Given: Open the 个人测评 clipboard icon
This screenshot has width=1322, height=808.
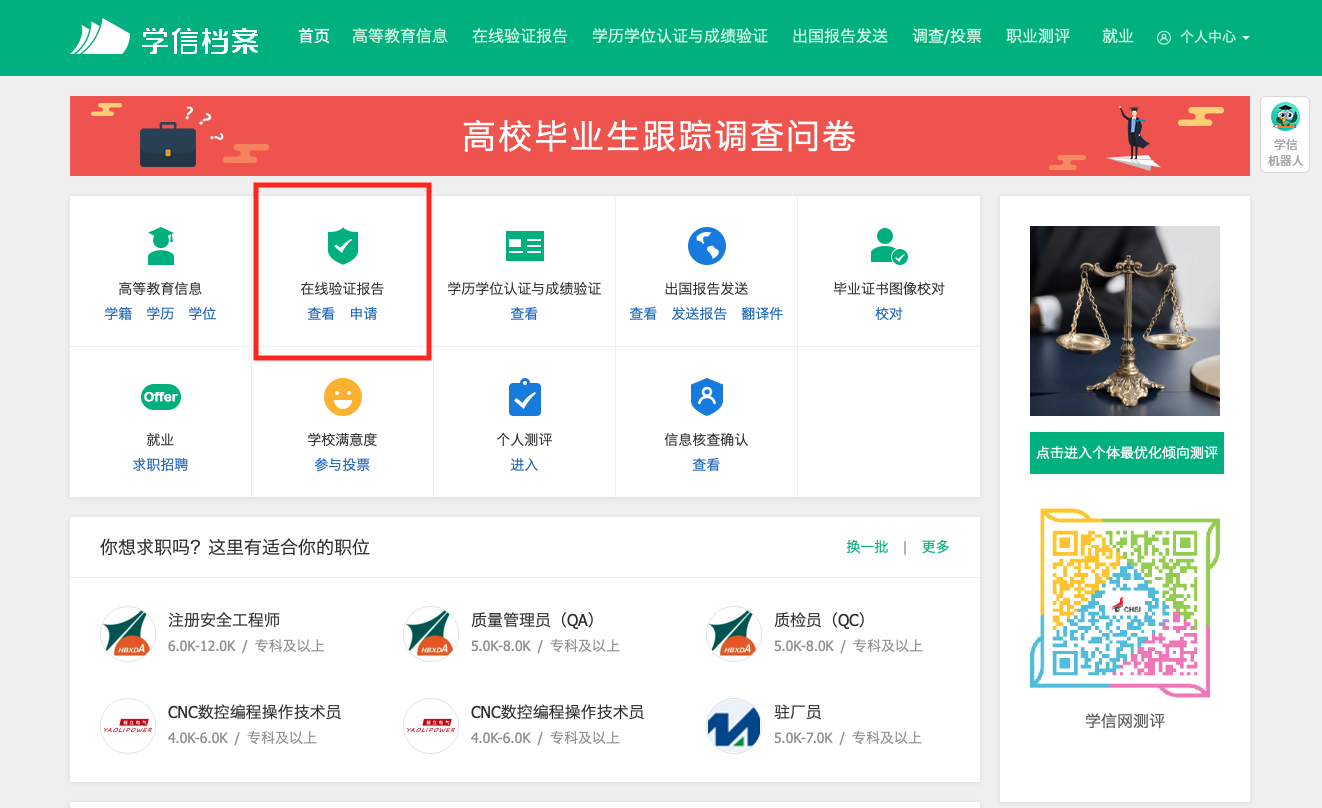Looking at the screenshot, I should pyautogui.click(x=524, y=397).
